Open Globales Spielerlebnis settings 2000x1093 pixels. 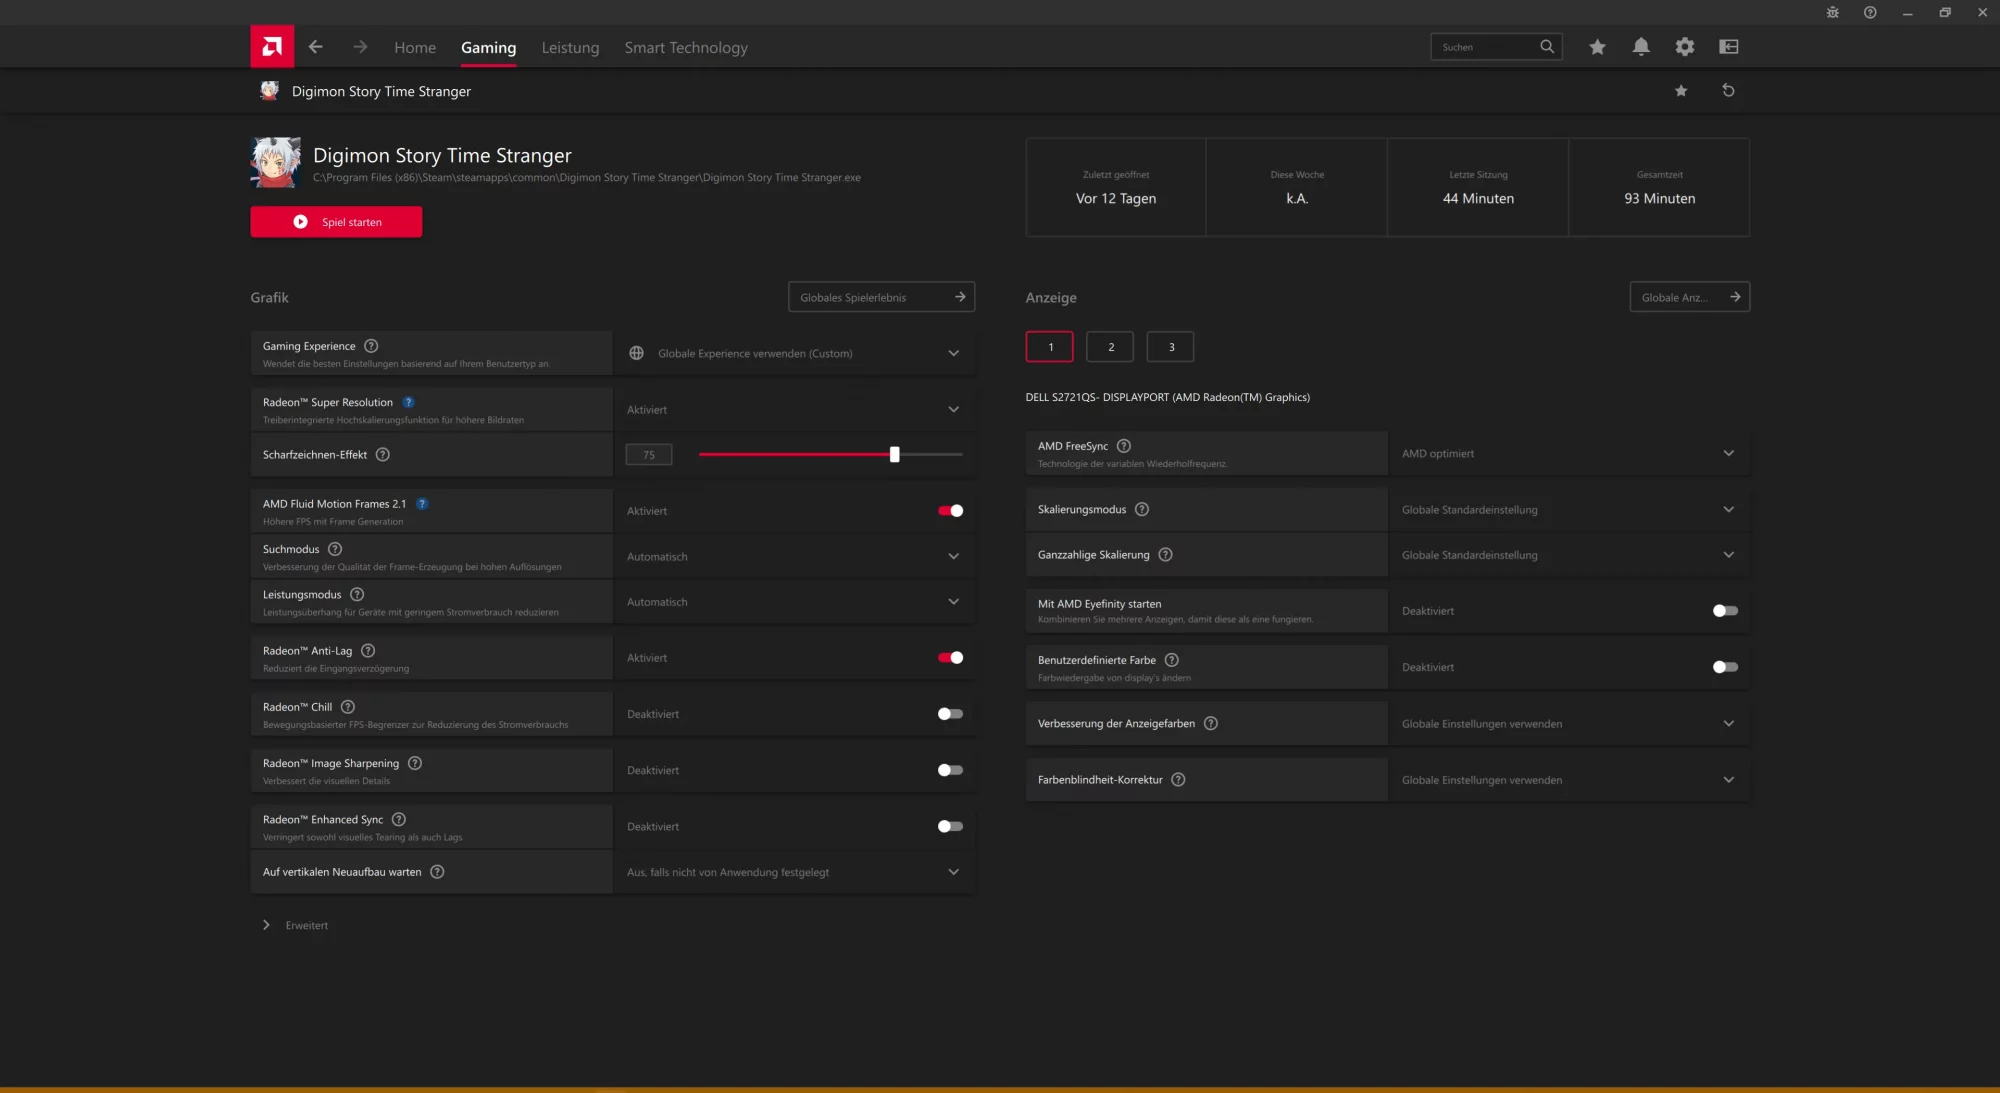pyautogui.click(x=881, y=297)
